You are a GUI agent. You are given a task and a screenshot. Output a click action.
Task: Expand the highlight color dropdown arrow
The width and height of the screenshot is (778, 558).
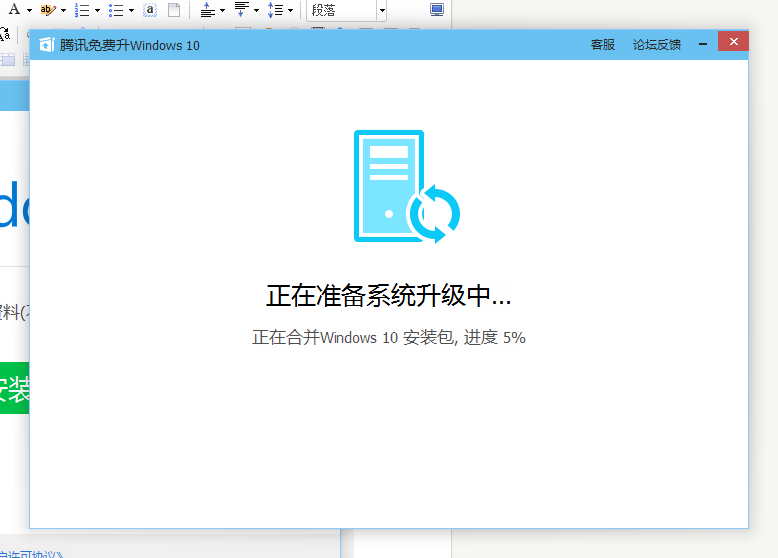coord(64,10)
